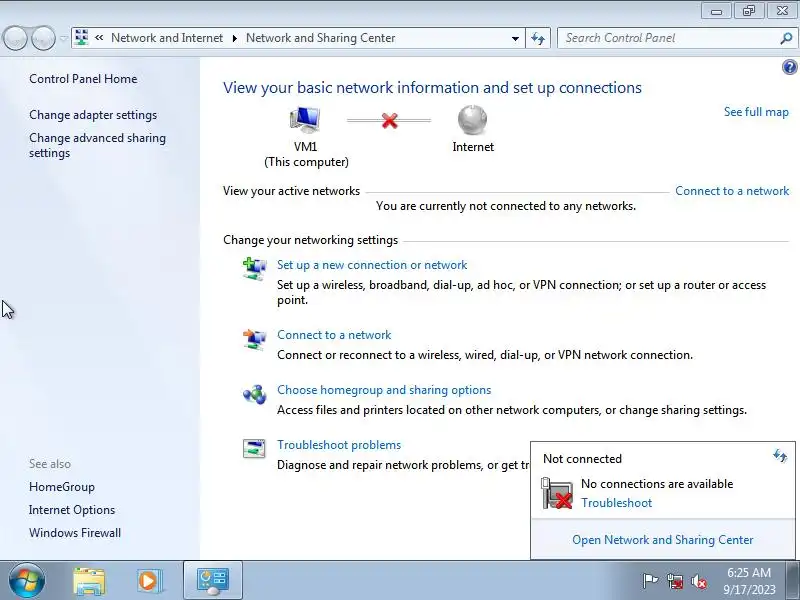The width and height of the screenshot is (800, 600).
Task: Click the disconnected network adapter icon in popup
Action: pos(557,493)
